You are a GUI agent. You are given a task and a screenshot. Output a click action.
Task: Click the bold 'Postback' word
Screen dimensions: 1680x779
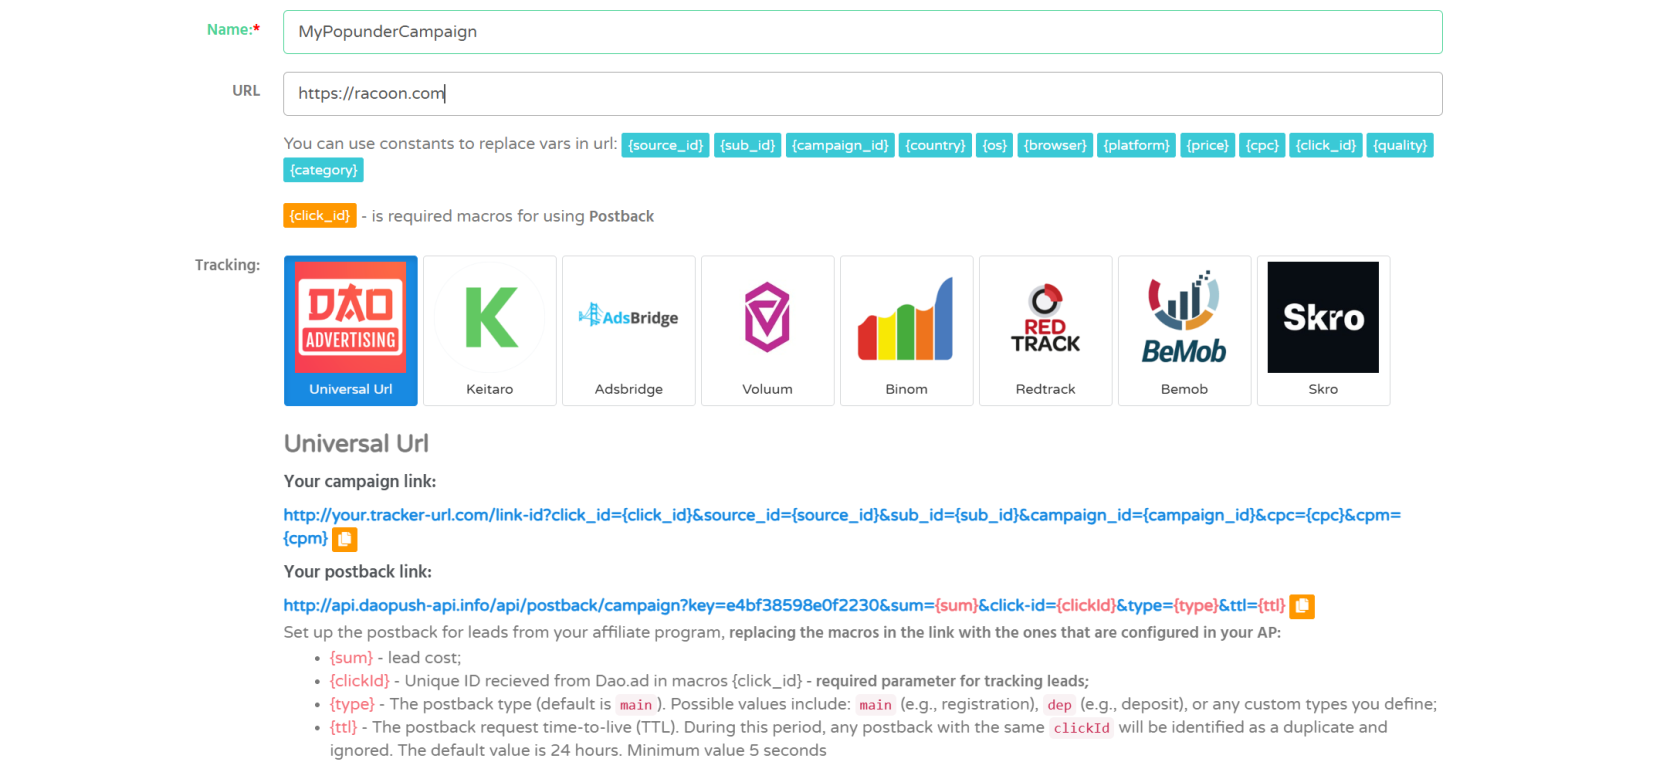coord(621,216)
